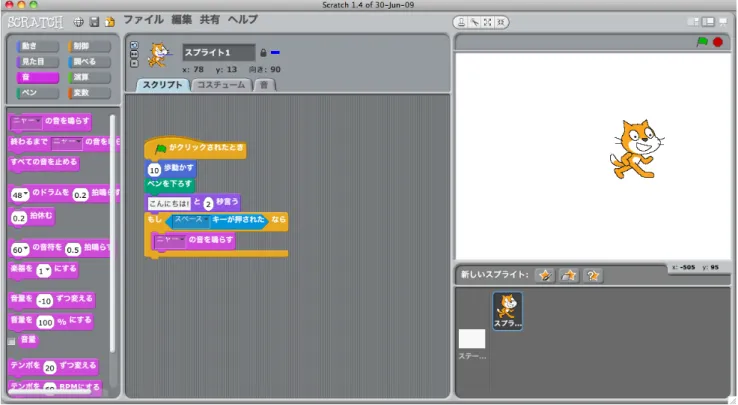The width and height of the screenshot is (738, 405).
Task: Select the delete scissors tool
Action: tap(474, 22)
